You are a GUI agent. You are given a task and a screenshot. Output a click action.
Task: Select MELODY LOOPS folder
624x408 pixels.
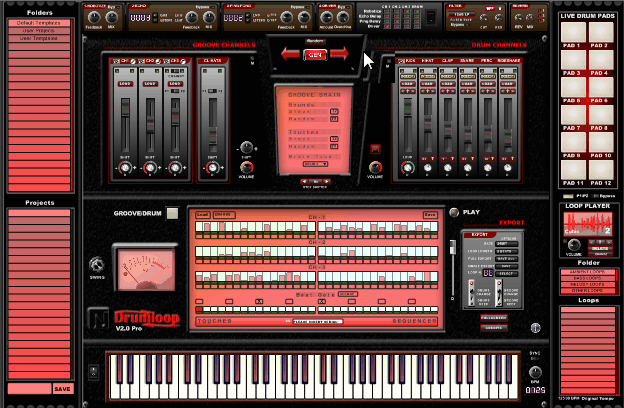tap(587, 285)
